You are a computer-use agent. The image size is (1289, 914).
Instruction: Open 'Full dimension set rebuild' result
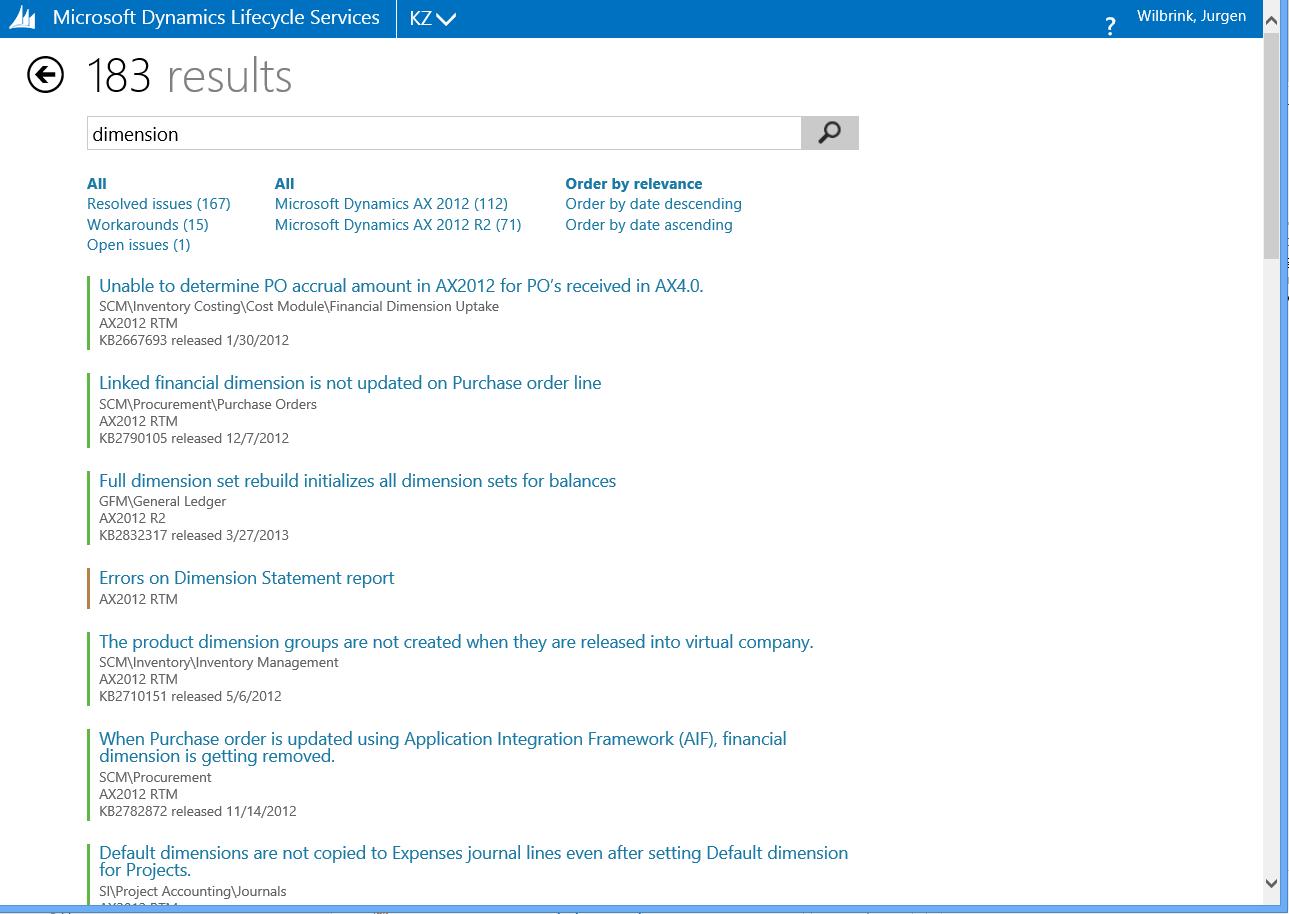pyautogui.click(x=357, y=481)
